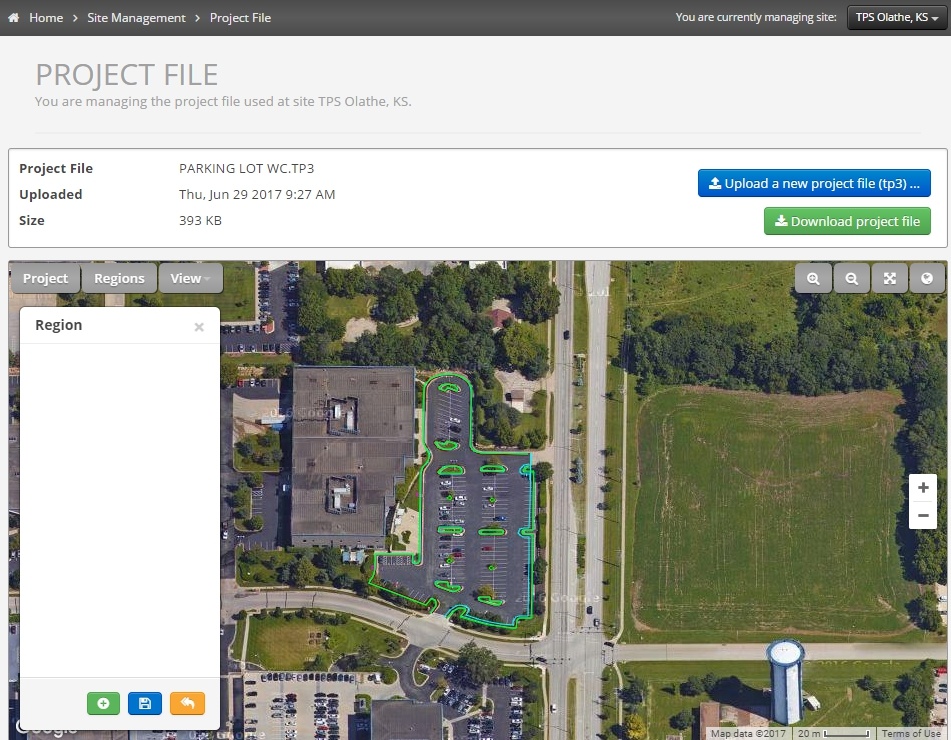Viewport: 951px width, 740px height.
Task: Open the Project tab on the map
Action: [x=45, y=278]
